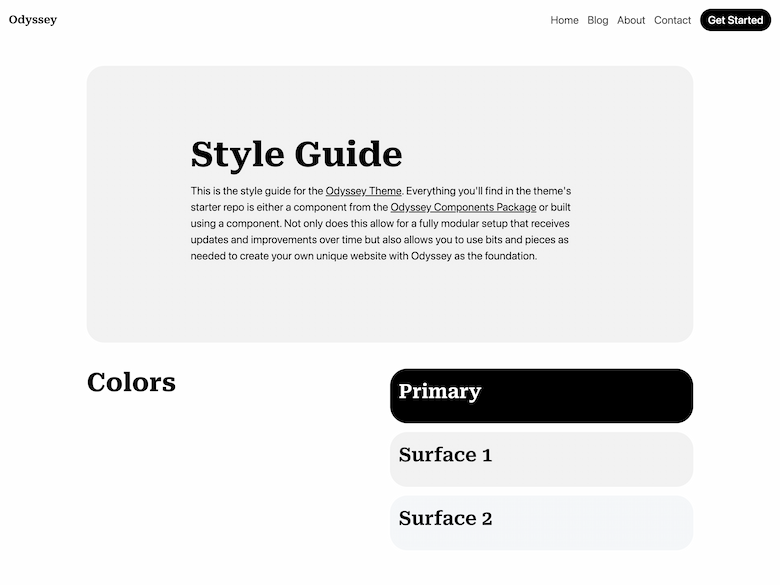Go to the Blog page
Viewport: 780px width, 585px height.
pos(598,20)
